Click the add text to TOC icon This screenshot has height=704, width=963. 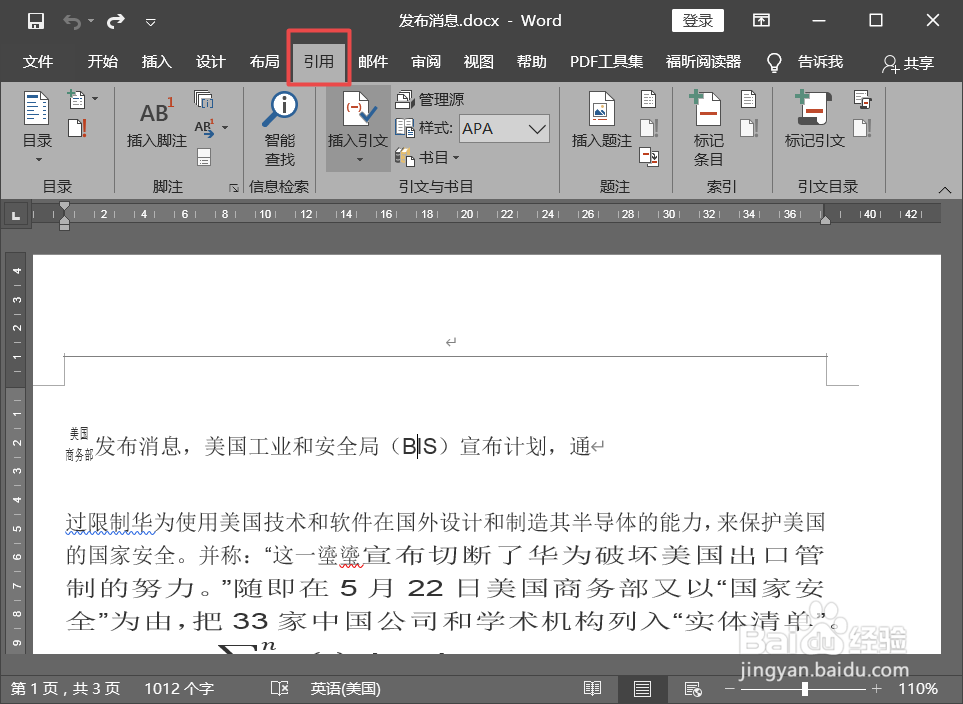click(77, 99)
